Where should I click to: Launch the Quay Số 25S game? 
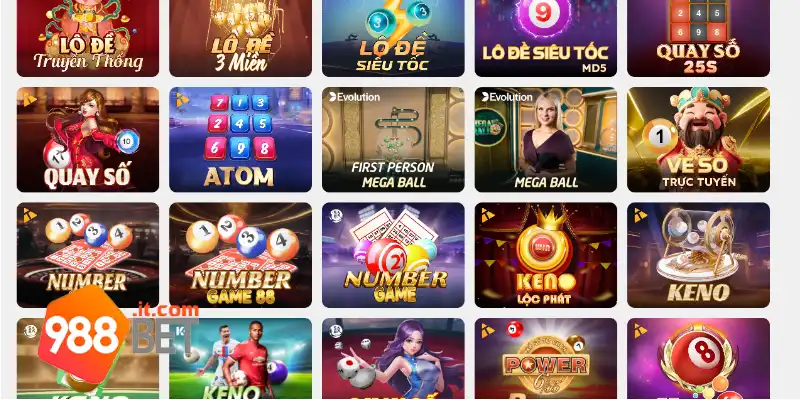(x=698, y=38)
